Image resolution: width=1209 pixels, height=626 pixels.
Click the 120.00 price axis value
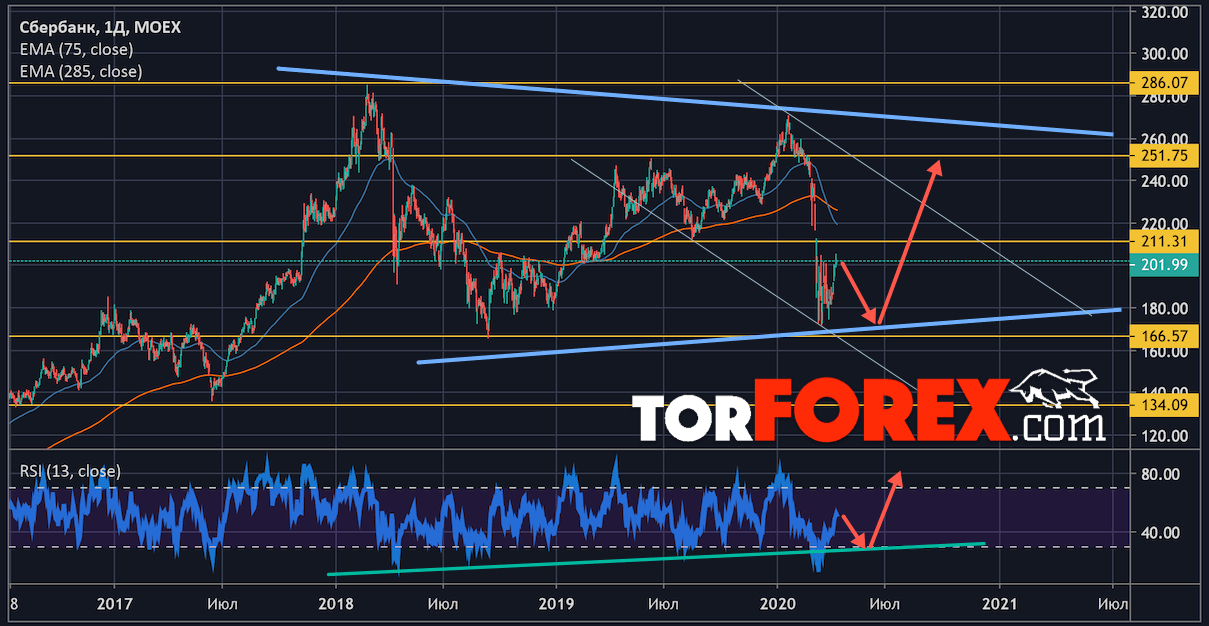coord(1164,436)
